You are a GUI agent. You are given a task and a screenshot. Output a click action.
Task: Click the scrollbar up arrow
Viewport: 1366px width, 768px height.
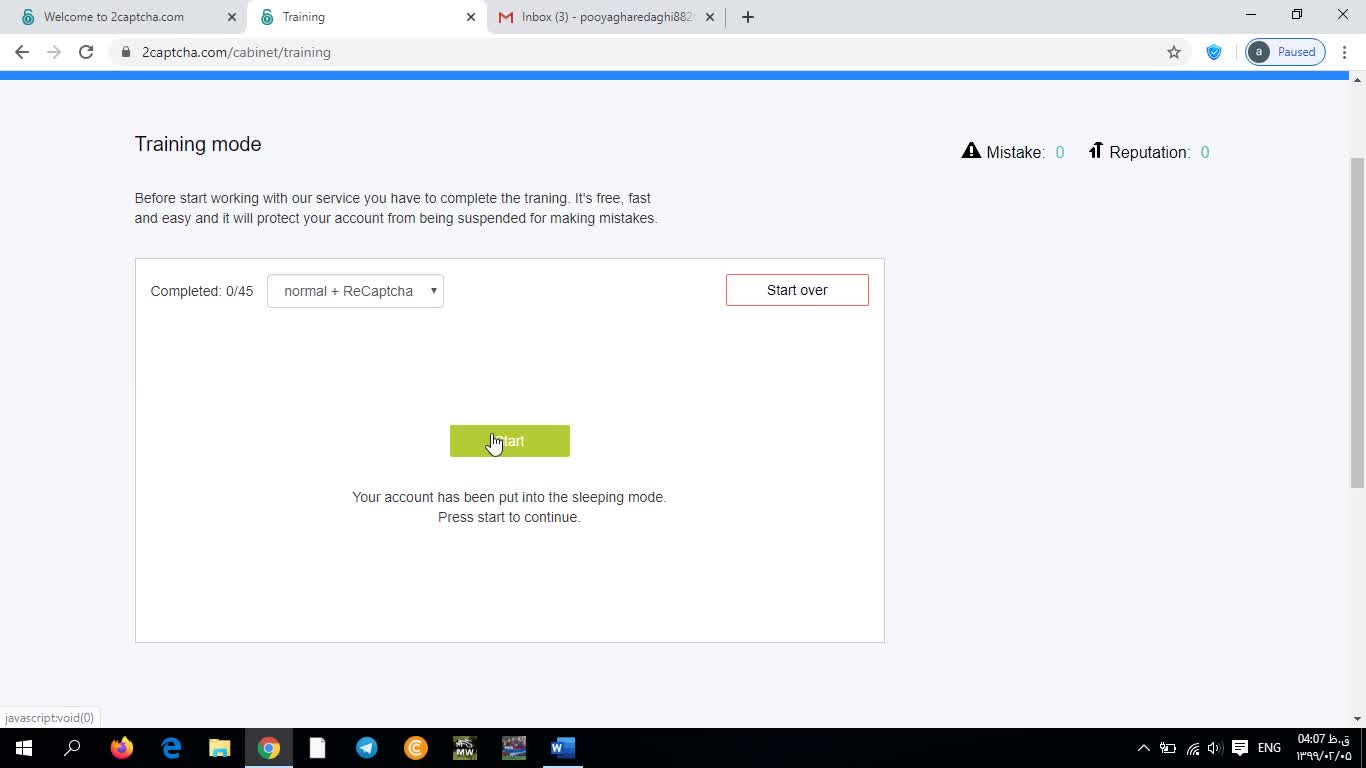point(1357,79)
